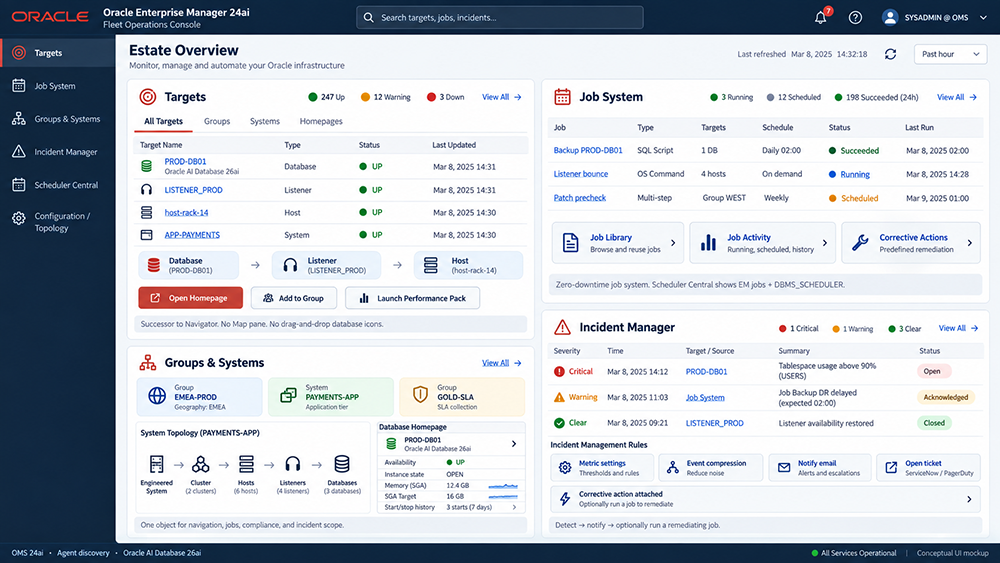Click the Memory (SGA) sparkline chart
The image size is (1000, 563).
pos(503,486)
